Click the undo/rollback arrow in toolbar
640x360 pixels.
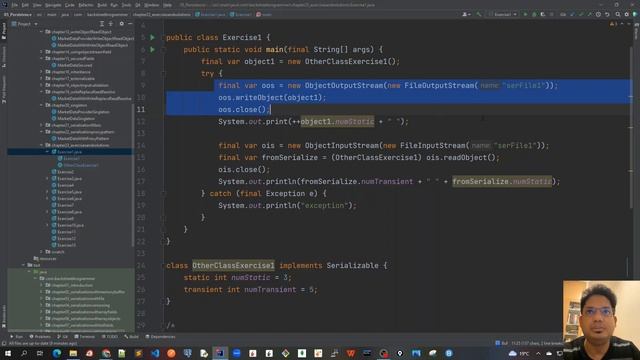(x=607, y=14)
